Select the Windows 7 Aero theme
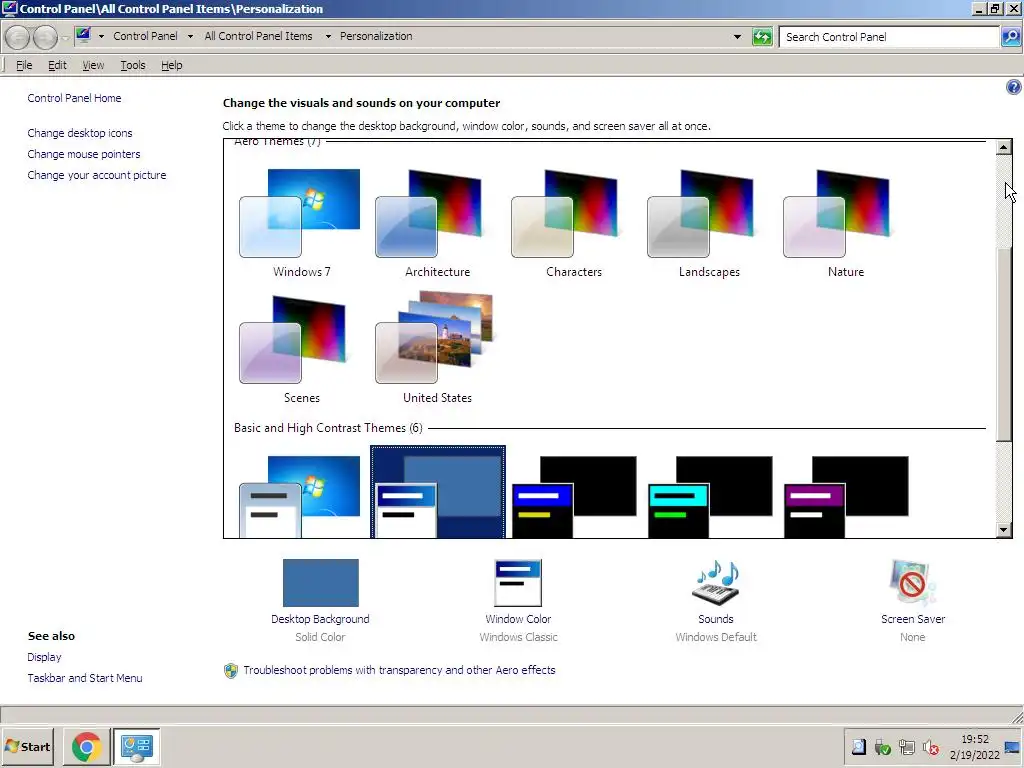The width and height of the screenshot is (1024, 768). (300, 224)
